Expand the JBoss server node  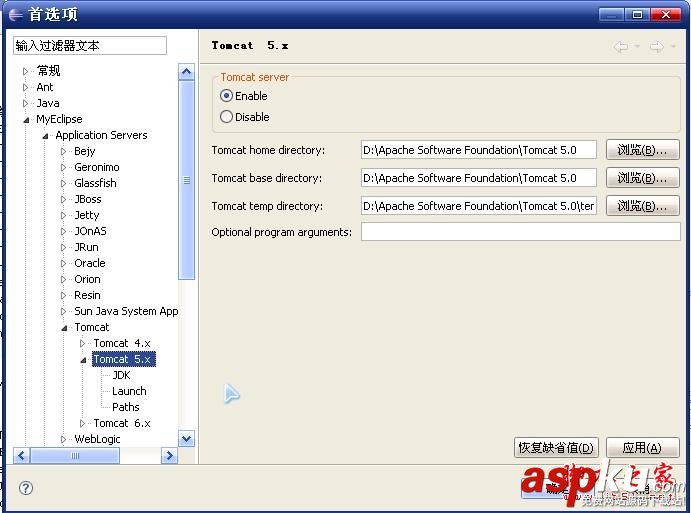63,200
